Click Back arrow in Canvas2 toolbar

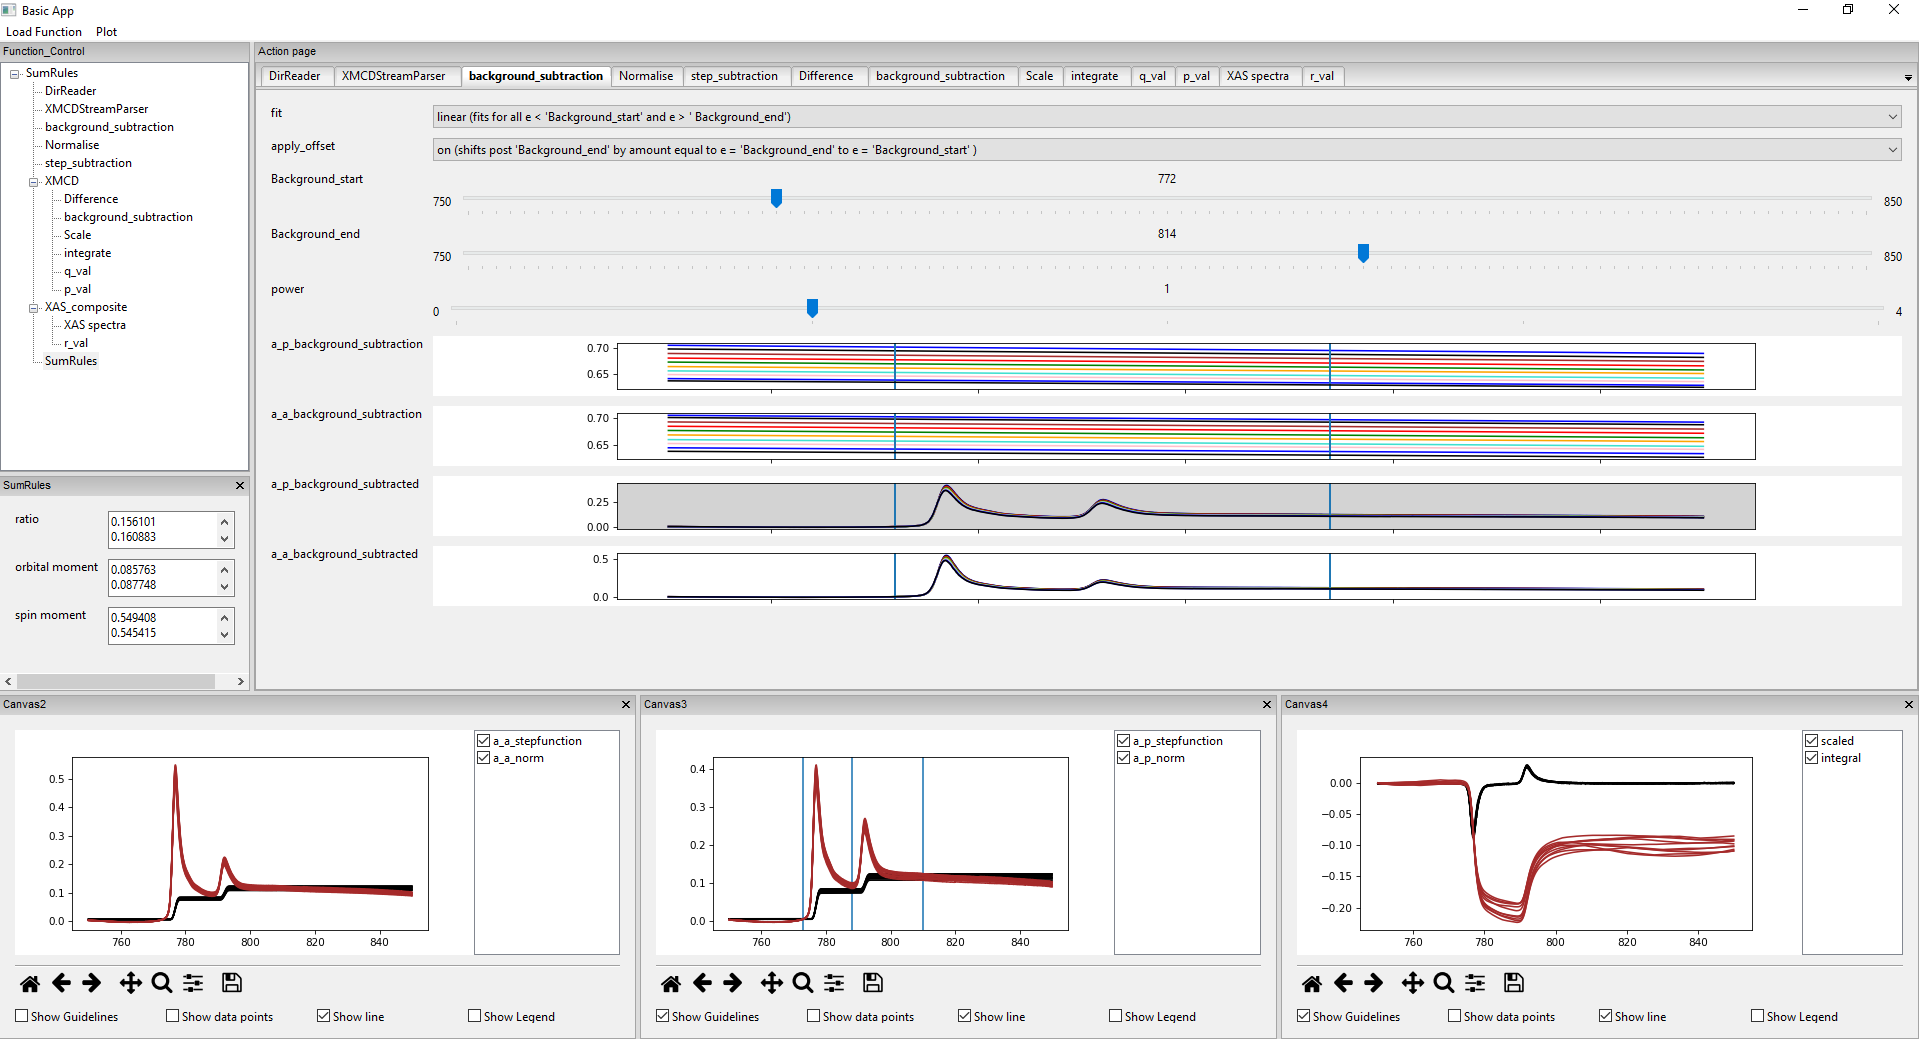coord(61,983)
